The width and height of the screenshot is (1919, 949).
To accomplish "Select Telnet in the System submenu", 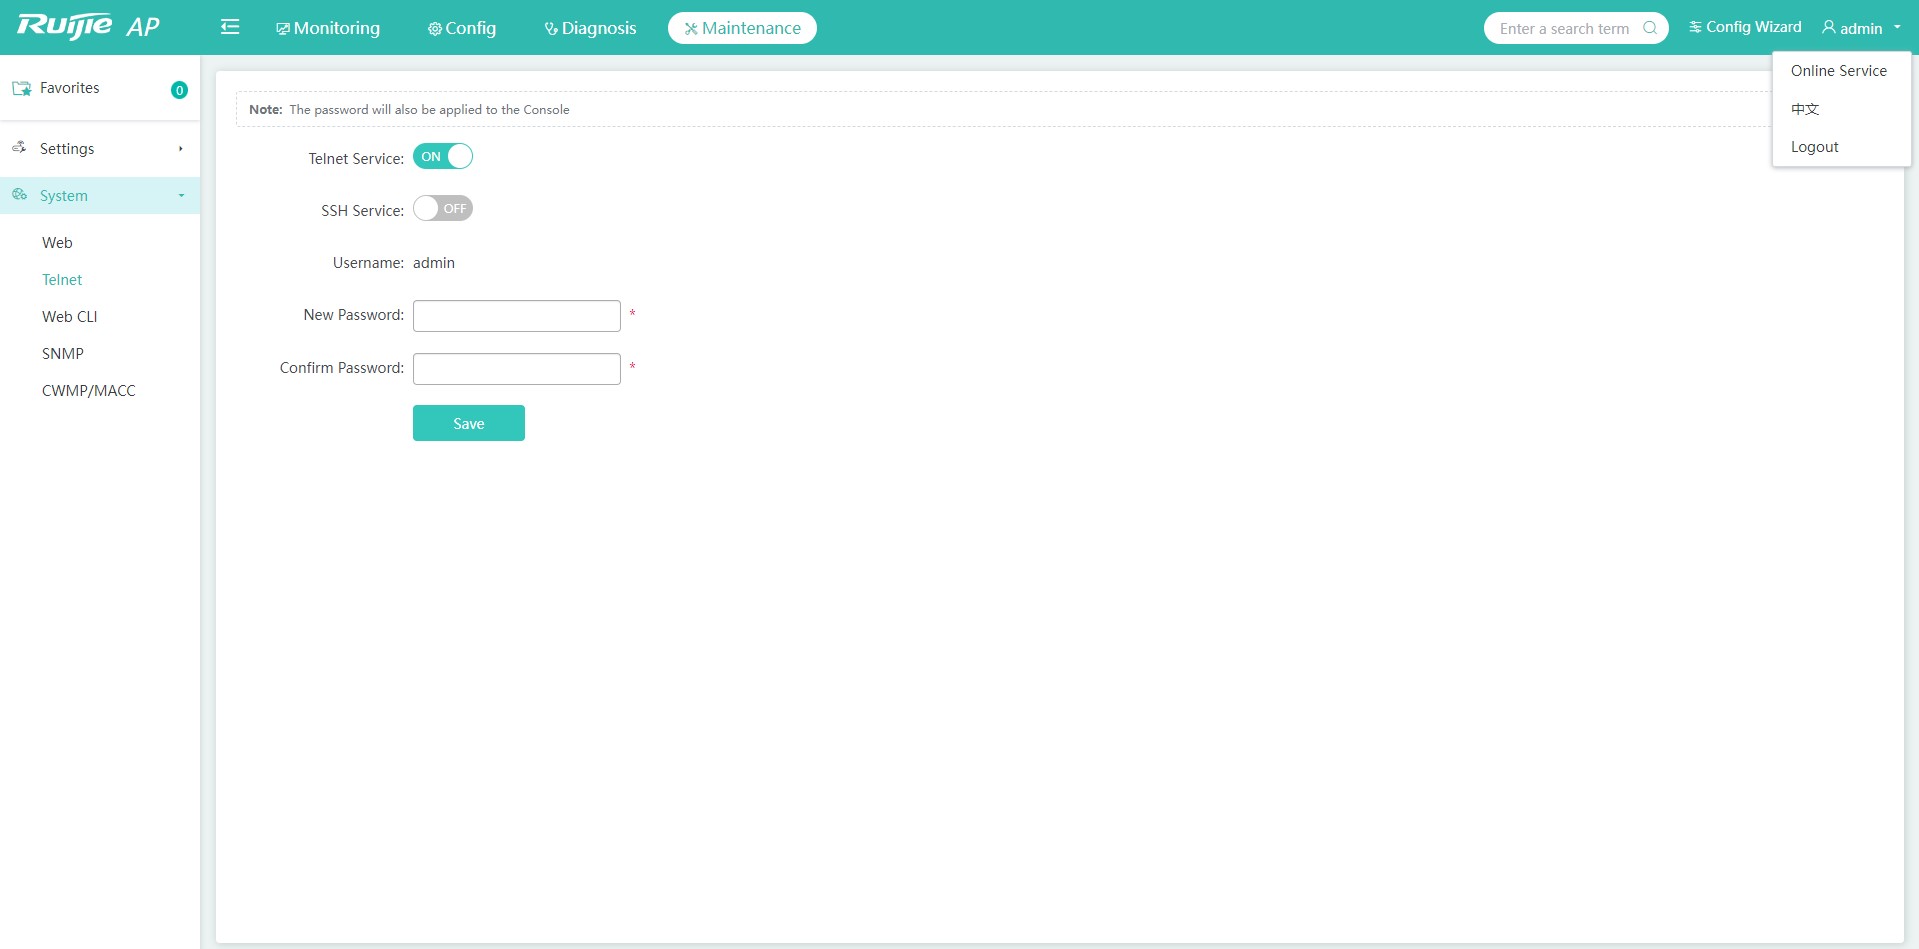I will pyautogui.click(x=62, y=280).
